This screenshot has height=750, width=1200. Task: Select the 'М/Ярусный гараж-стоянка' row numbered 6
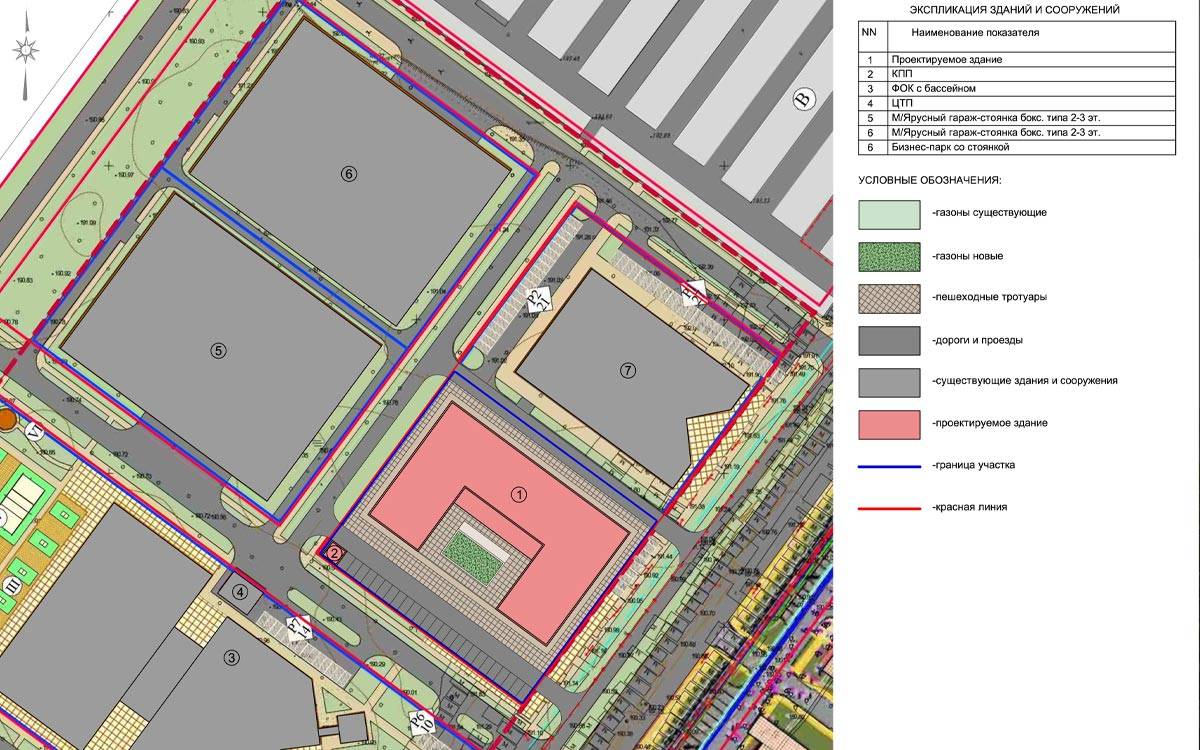click(1017, 132)
